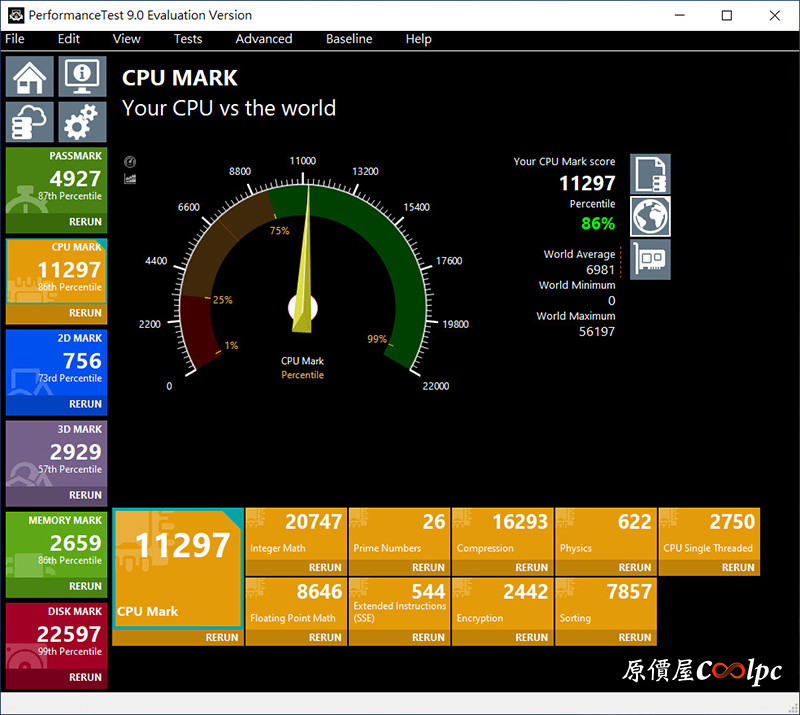
Task: Click the orange Percentile gauge label
Action: click(302, 375)
